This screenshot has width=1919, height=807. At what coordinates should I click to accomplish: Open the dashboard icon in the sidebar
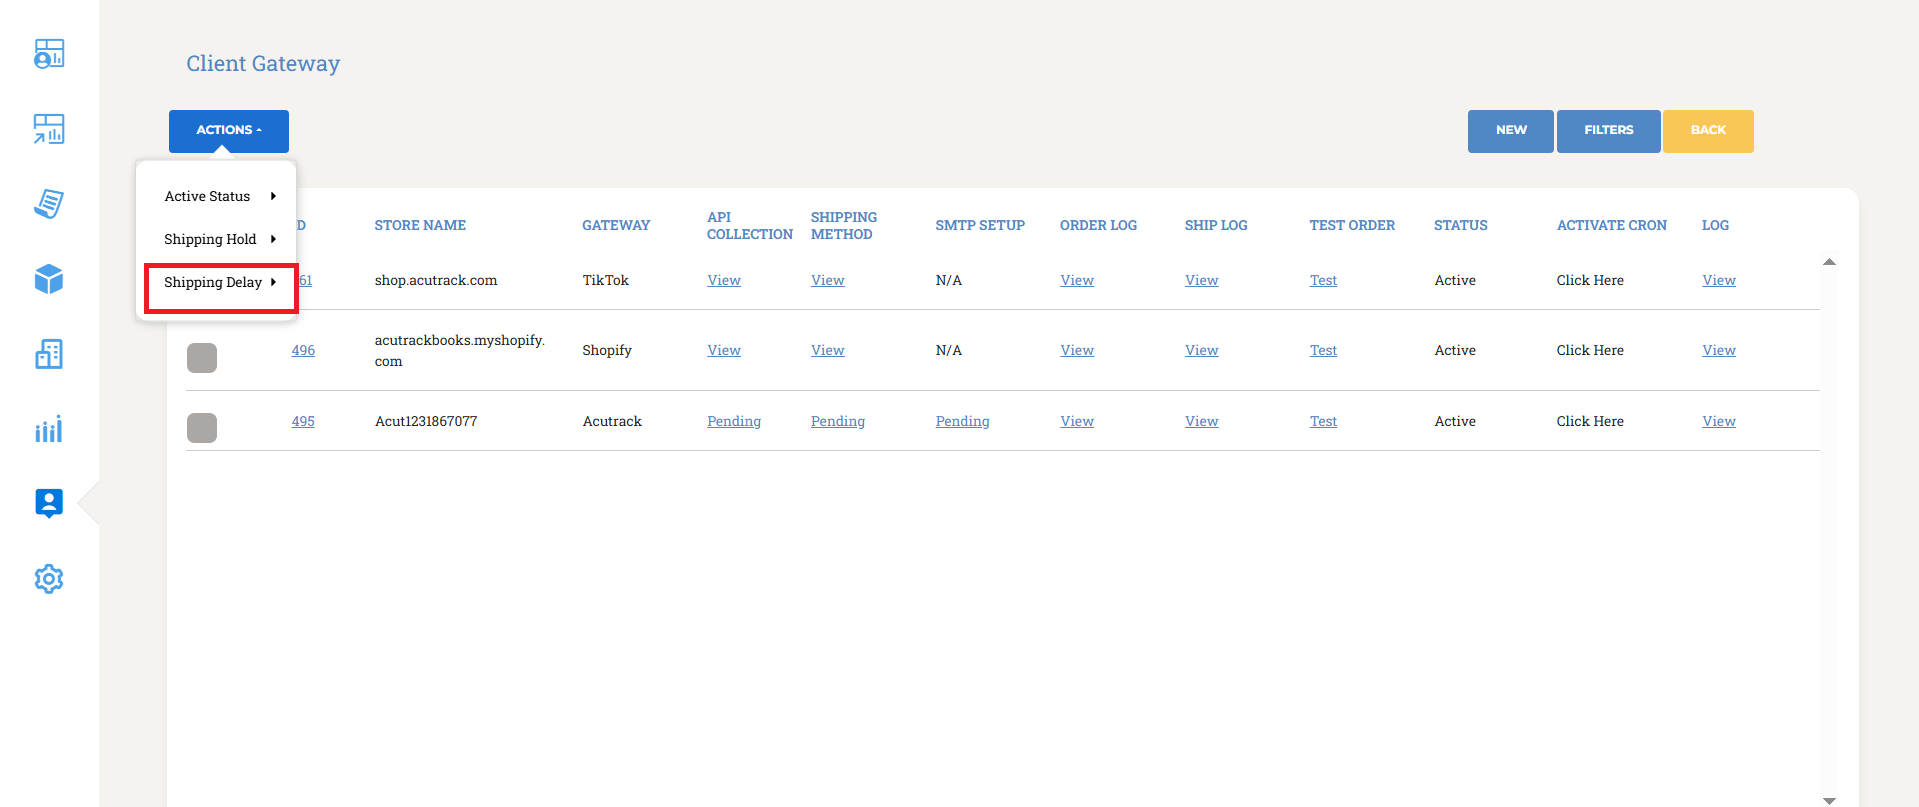(49, 54)
